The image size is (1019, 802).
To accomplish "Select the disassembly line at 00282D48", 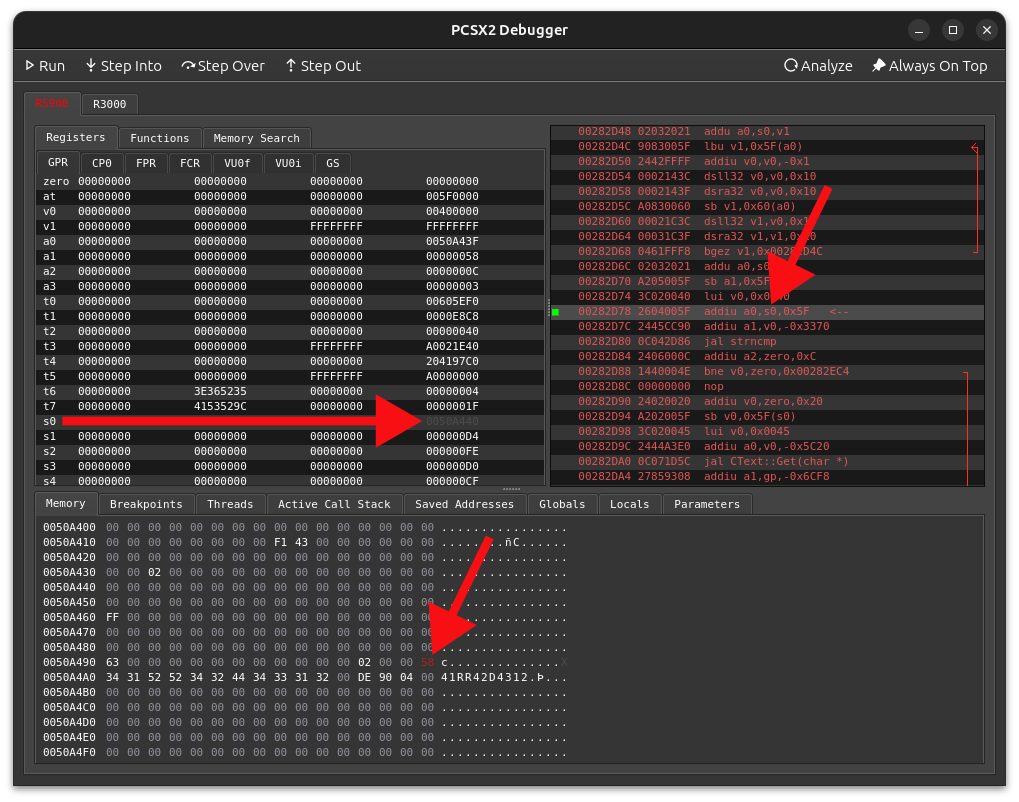I will pyautogui.click(x=767, y=131).
